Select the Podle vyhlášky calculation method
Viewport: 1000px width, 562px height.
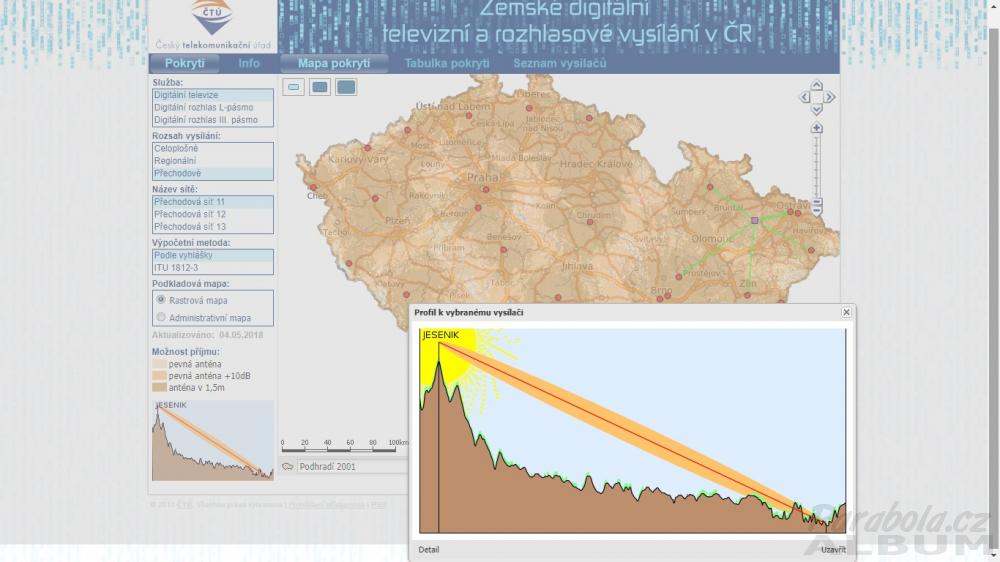(x=212, y=255)
